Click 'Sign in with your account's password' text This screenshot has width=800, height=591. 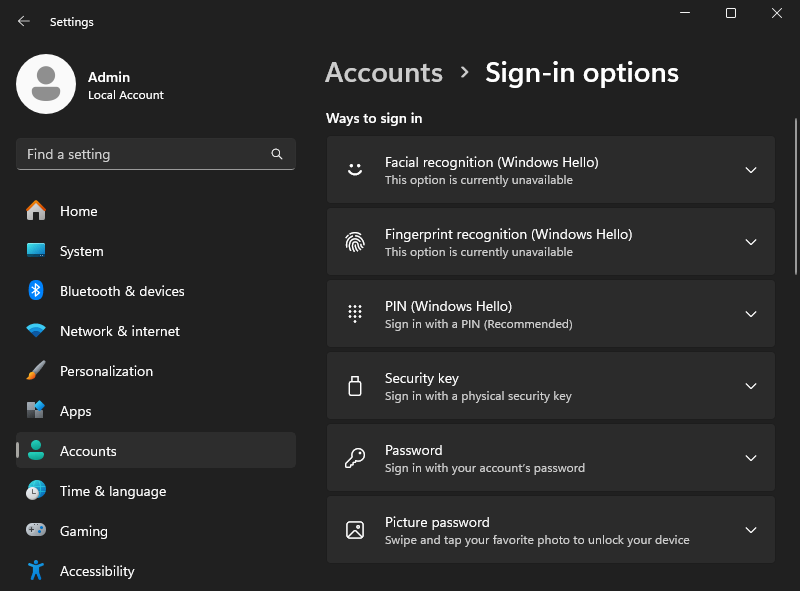pos(485,468)
